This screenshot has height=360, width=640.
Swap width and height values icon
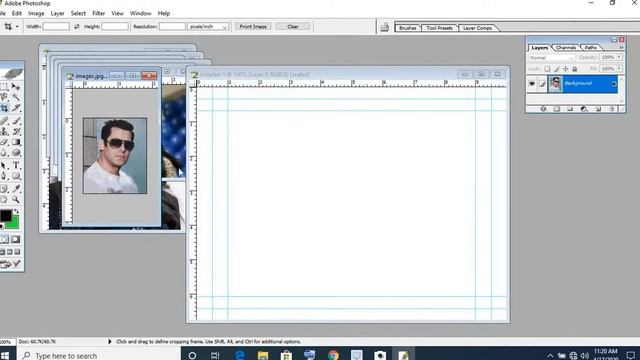pyautogui.click(x=77, y=27)
